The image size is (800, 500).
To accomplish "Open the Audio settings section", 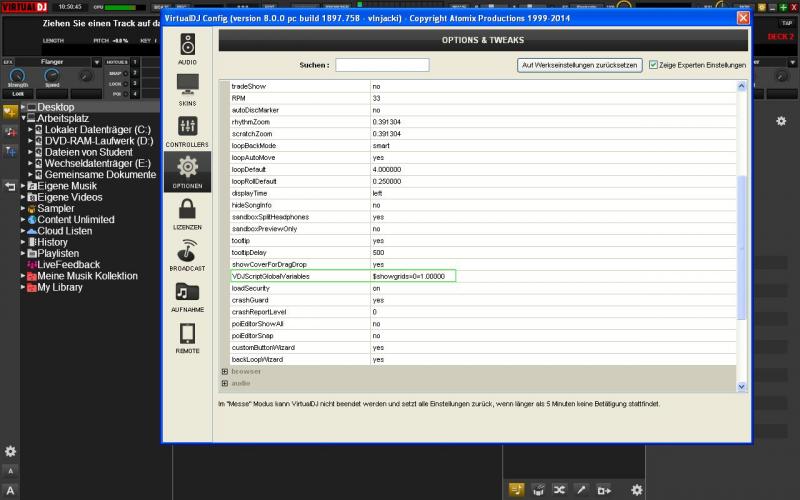I will point(187,49).
